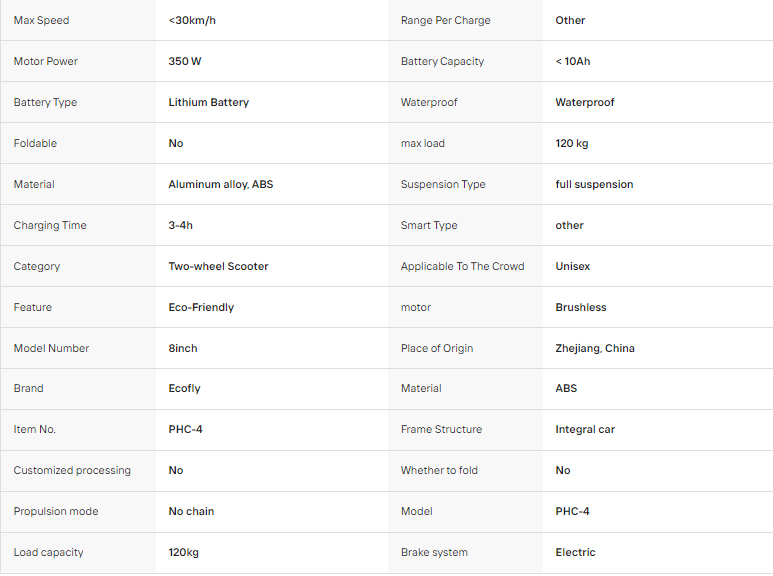Select Zhejiang, China place of origin

click(595, 348)
